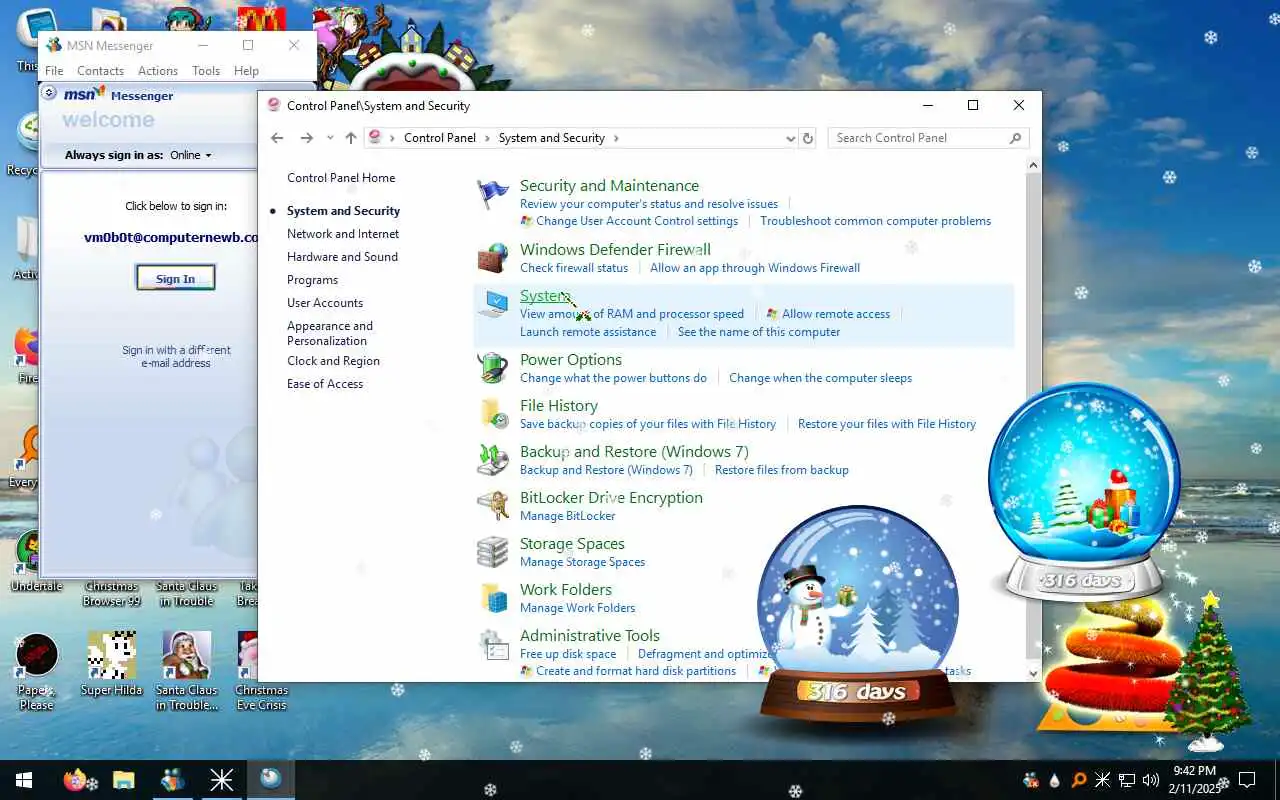Image resolution: width=1280 pixels, height=800 pixels.
Task: Click the scrollbar down arrow in Control Panel
Action: pos(1034,673)
